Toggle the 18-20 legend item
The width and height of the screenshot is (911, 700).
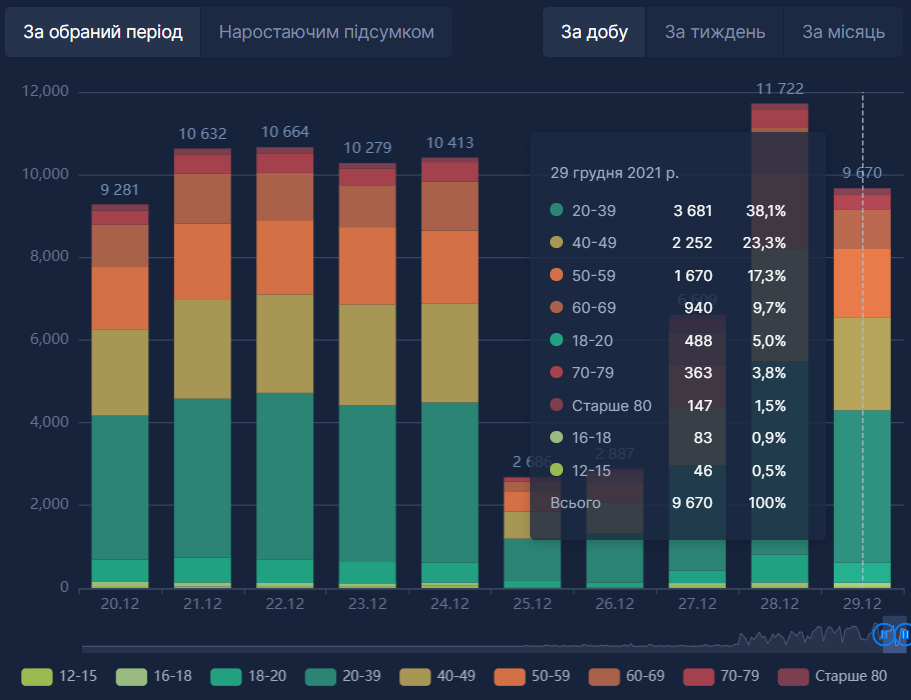[227, 676]
